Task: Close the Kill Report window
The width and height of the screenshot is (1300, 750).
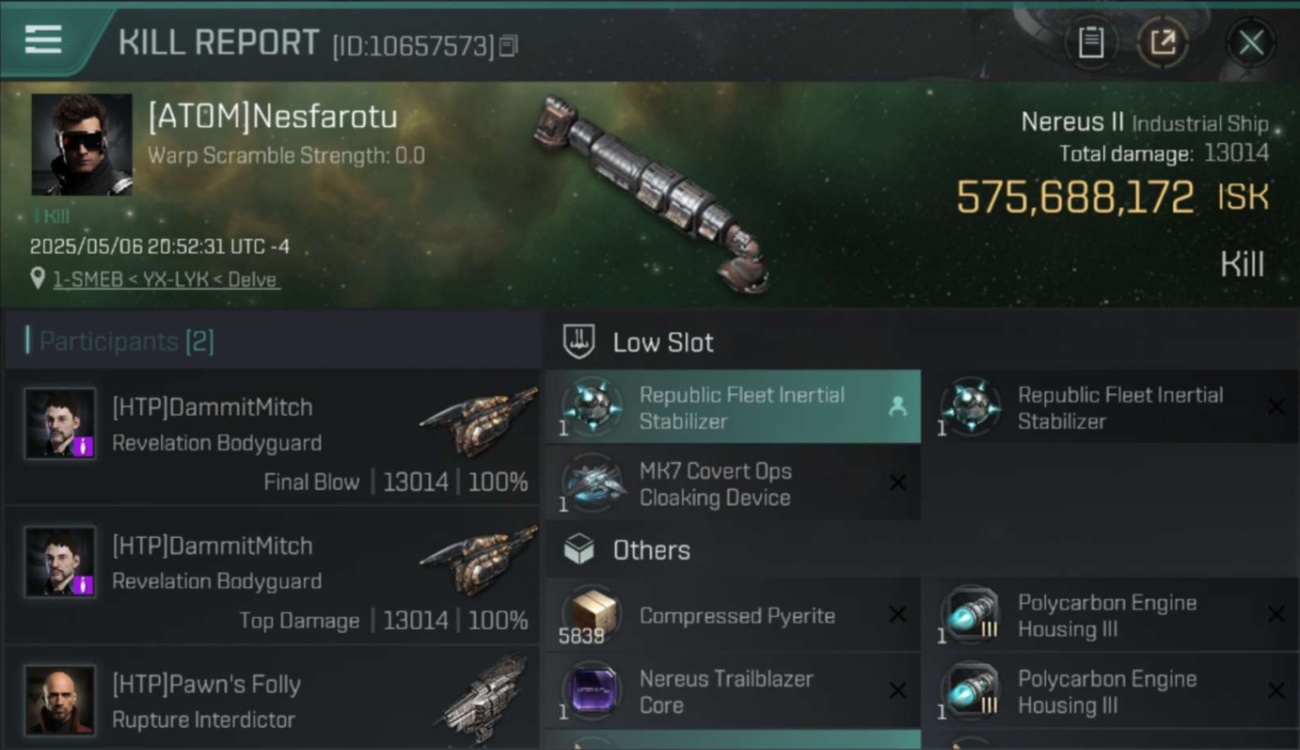Action: tap(1251, 43)
